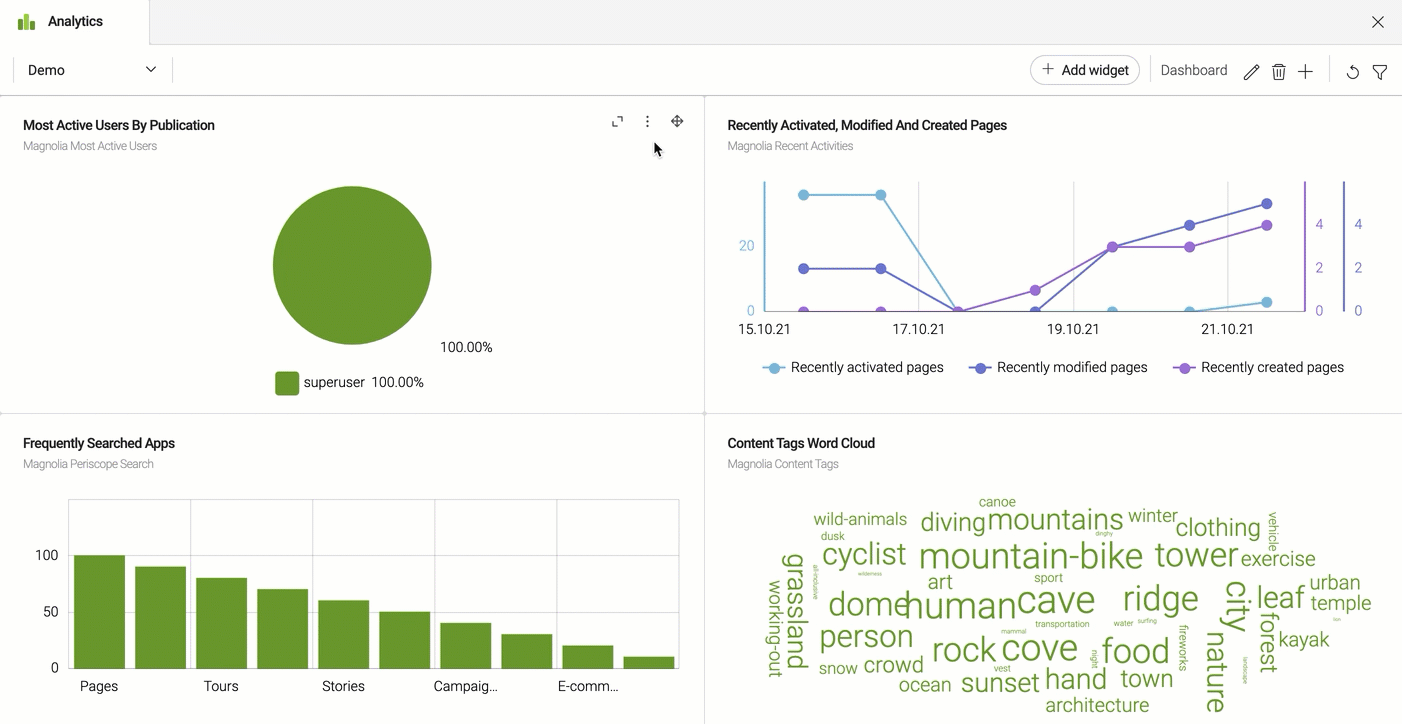This screenshot has height=724, width=1402.
Task: Switch to the Analytics tab
Action: point(74,21)
